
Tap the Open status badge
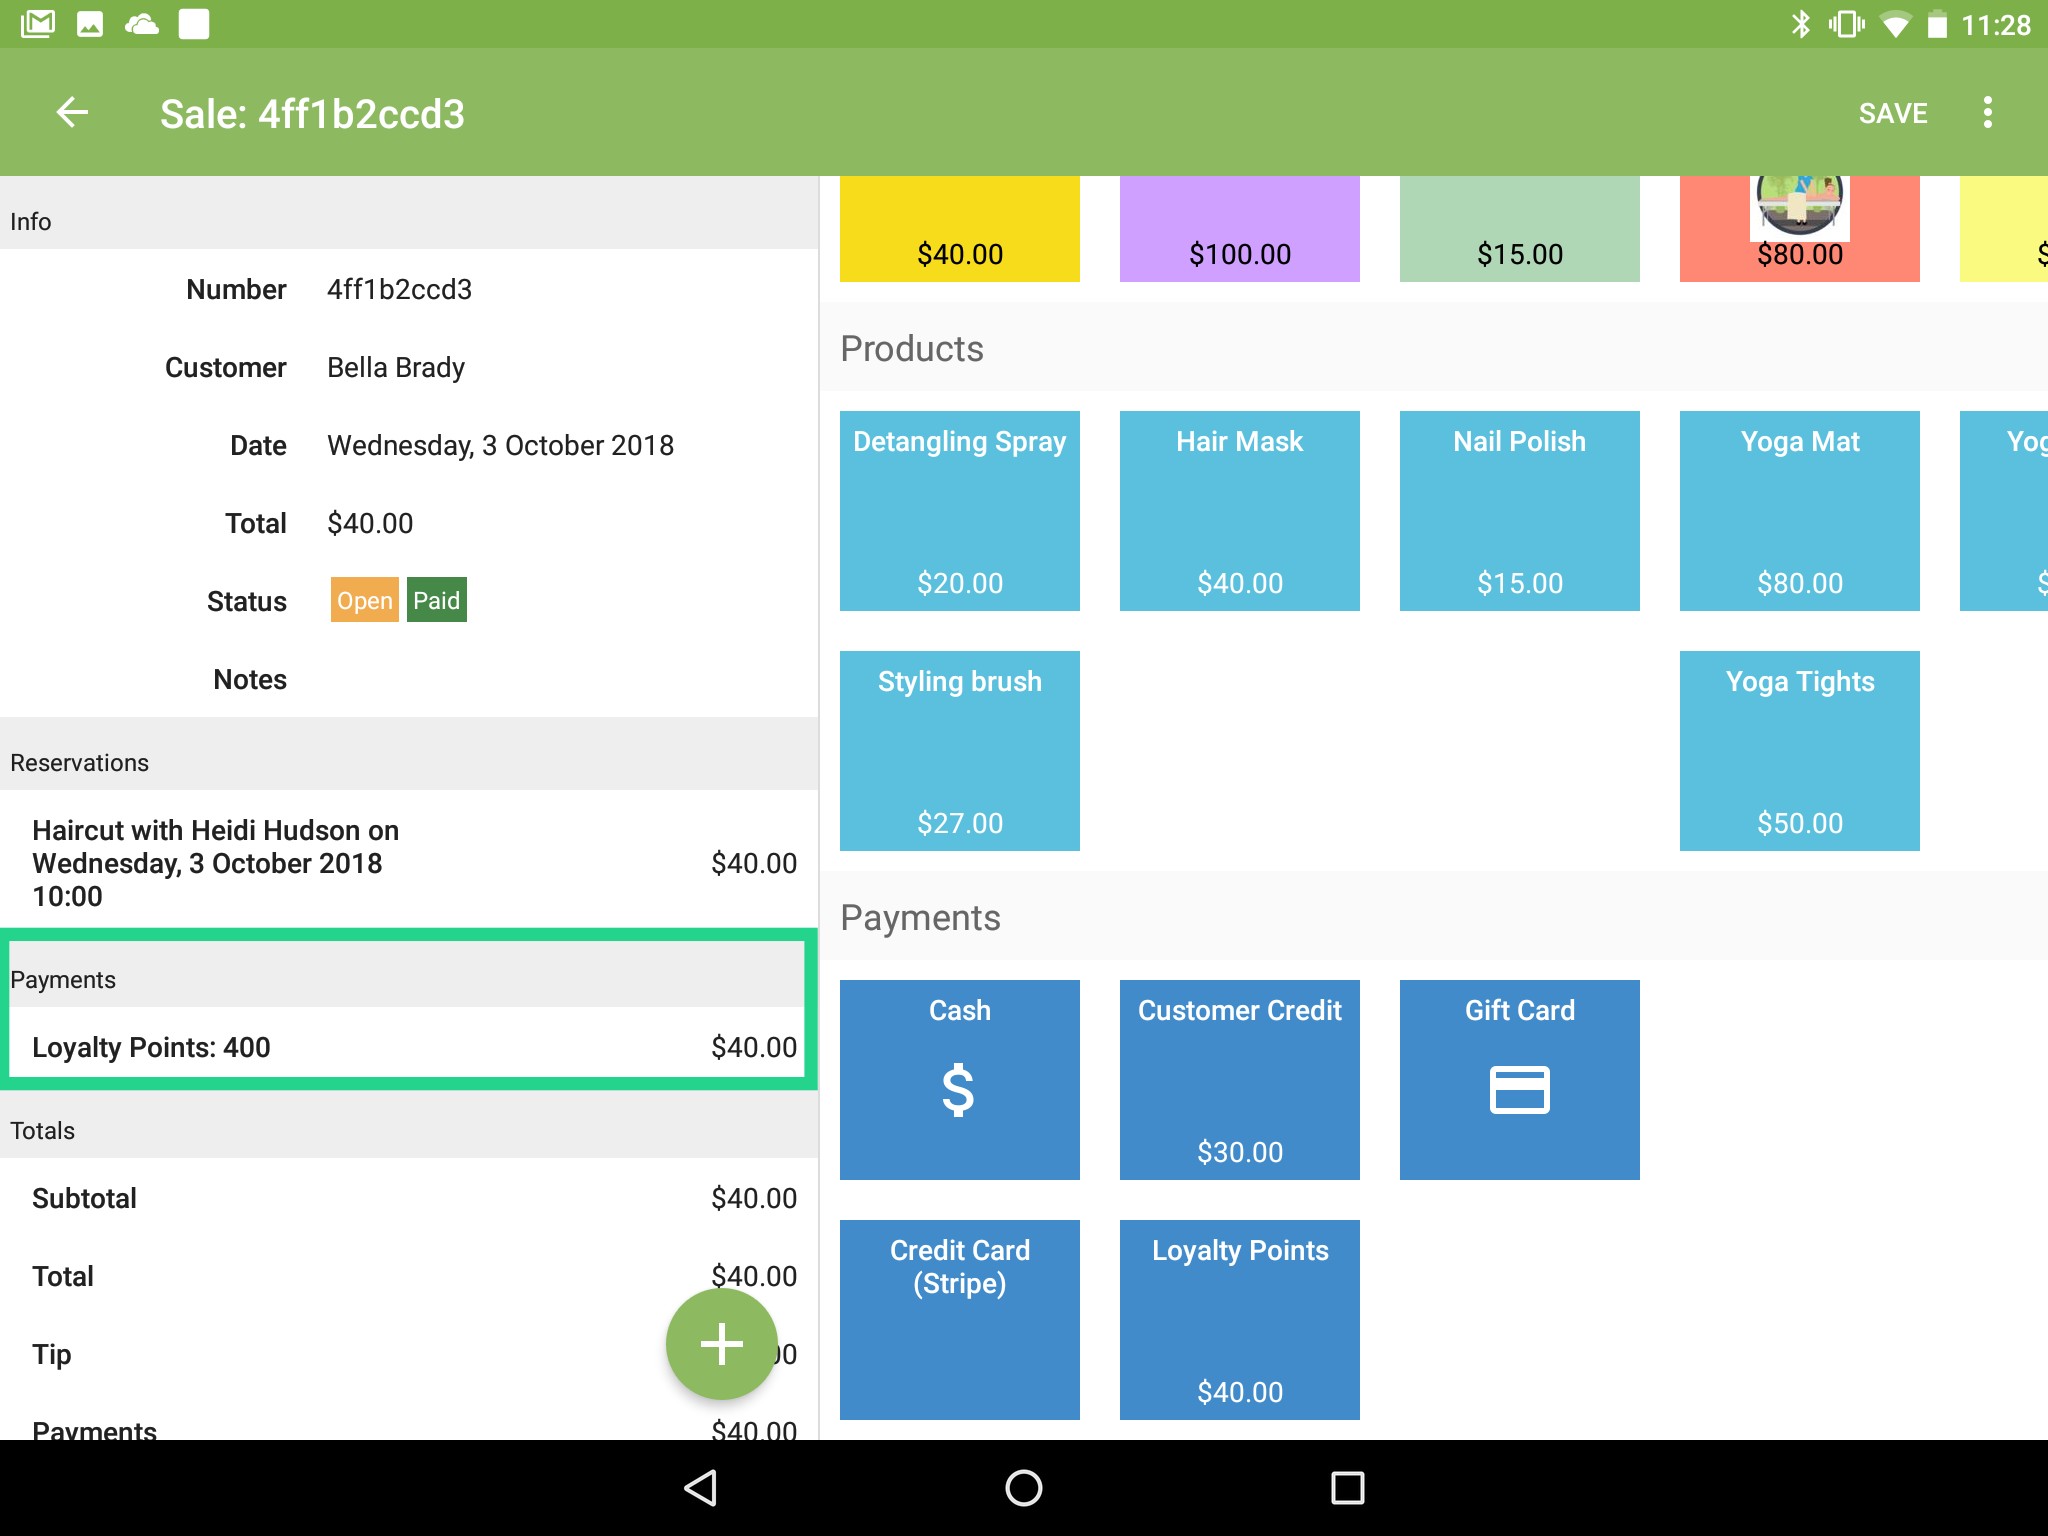coord(364,600)
